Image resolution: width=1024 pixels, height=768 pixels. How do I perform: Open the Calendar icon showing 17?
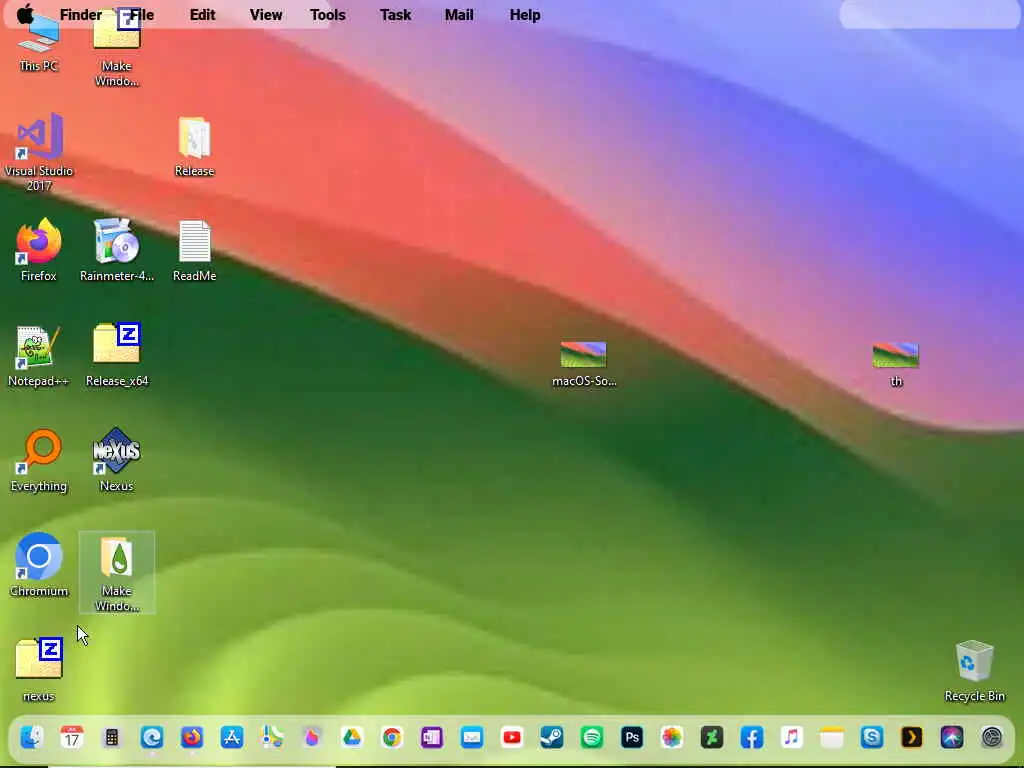pos(72,737)
